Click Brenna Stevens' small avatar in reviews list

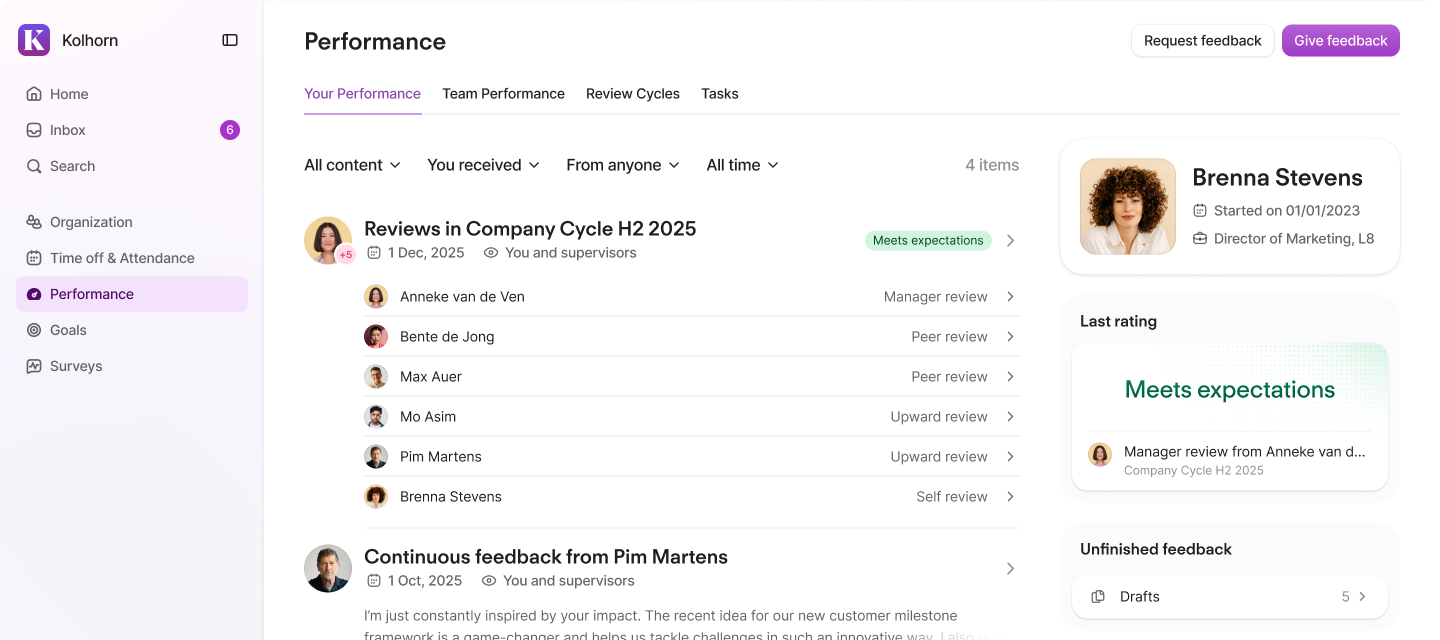pos(376,497)
